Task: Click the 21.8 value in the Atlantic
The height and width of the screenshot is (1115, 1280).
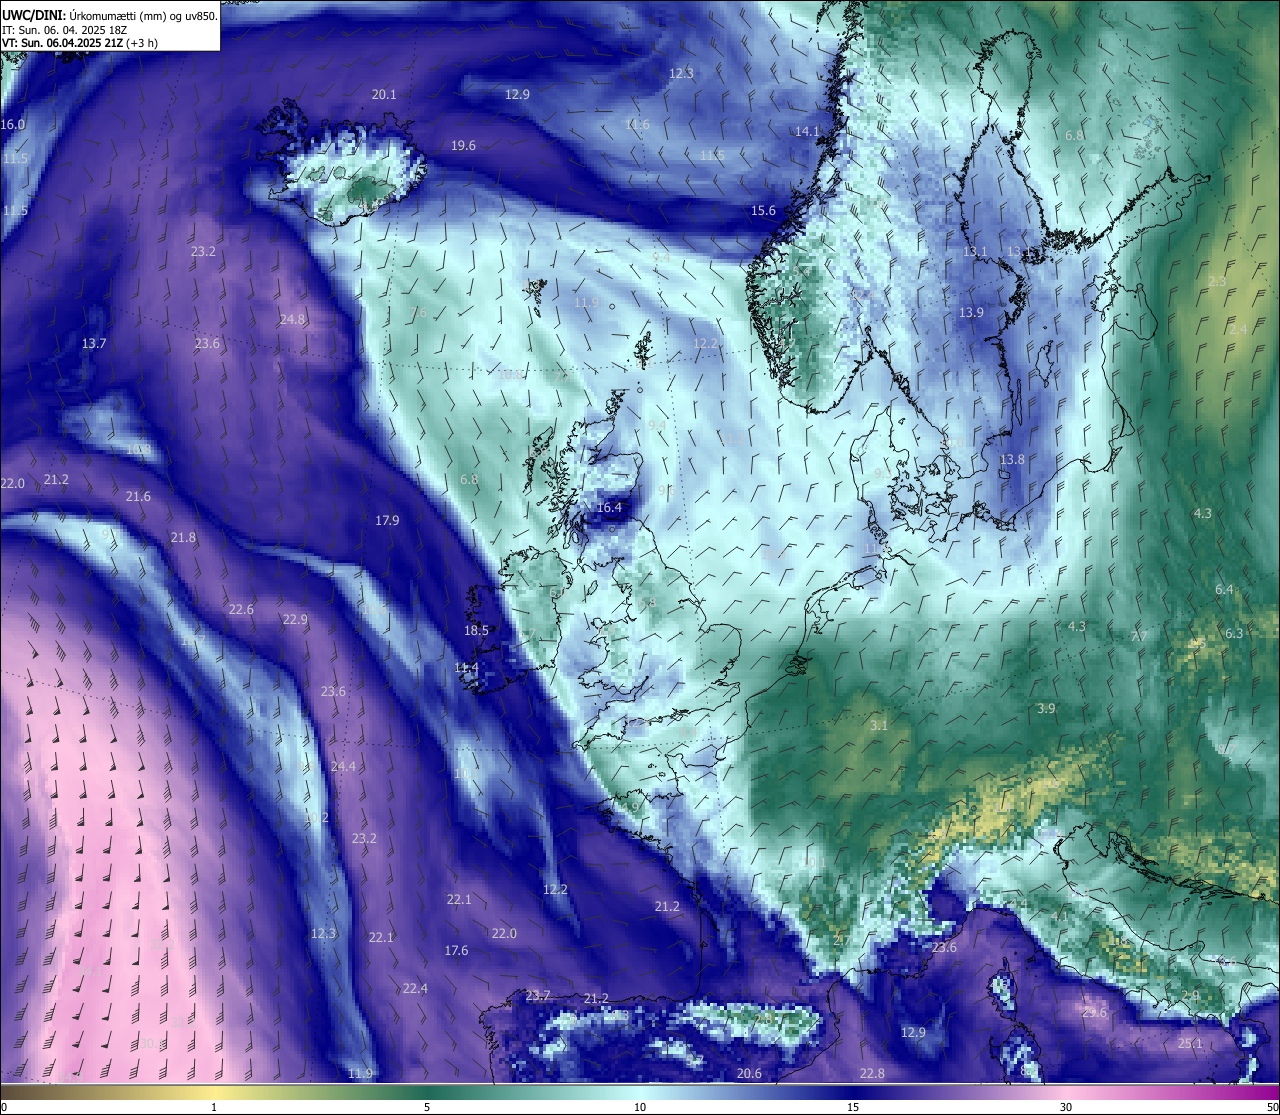Action: 183,538
